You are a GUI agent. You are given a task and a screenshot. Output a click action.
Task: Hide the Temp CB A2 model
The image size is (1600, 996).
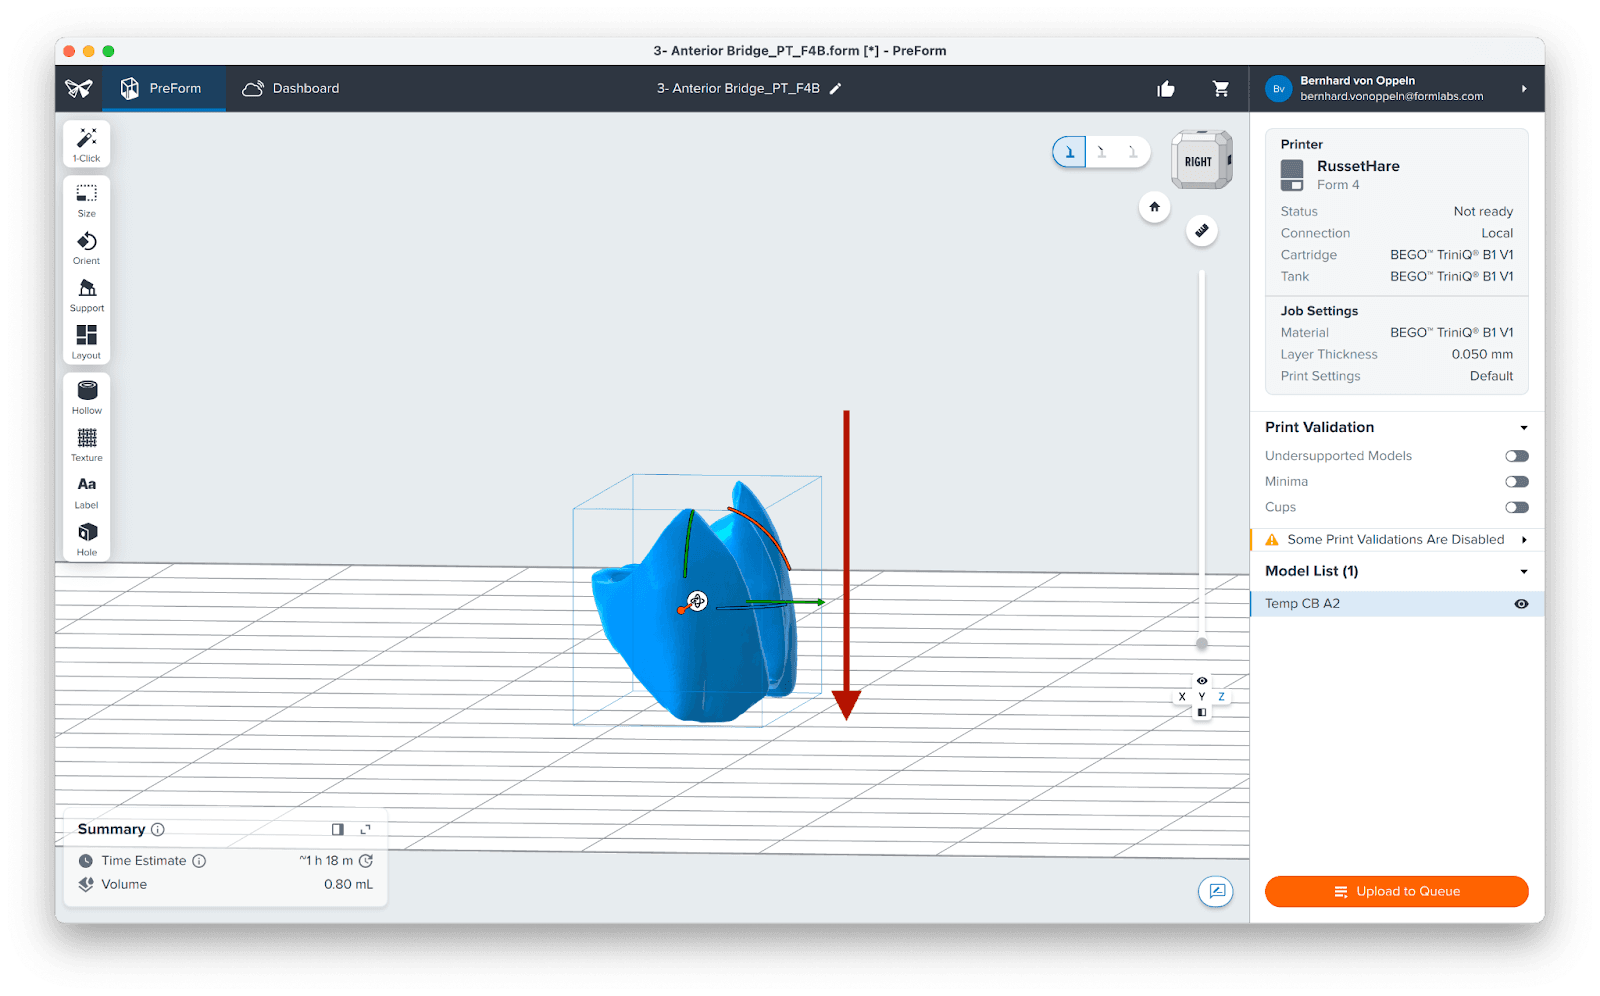(x=1521, y=604)
